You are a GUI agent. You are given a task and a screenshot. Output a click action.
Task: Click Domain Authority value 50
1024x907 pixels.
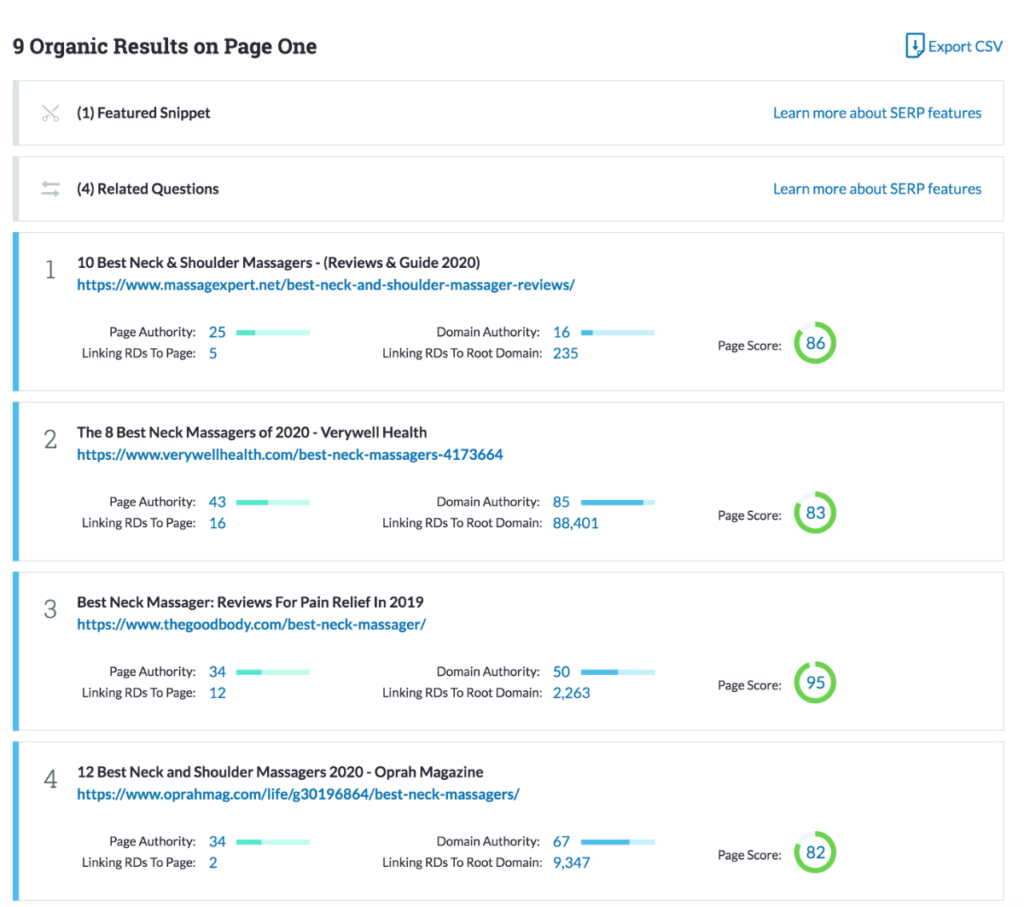coord(561,672)
